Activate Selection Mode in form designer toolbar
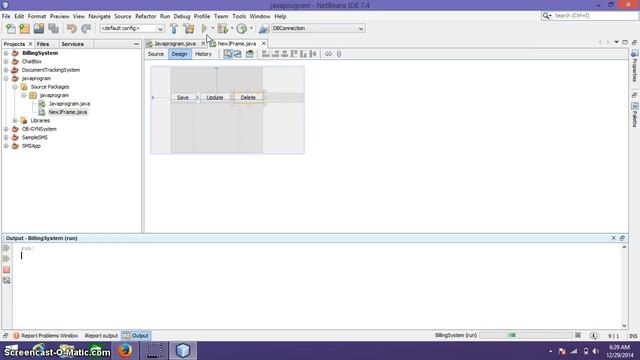Screen dimensions: 640x360 pyautogui.click(x=228, y=54)
